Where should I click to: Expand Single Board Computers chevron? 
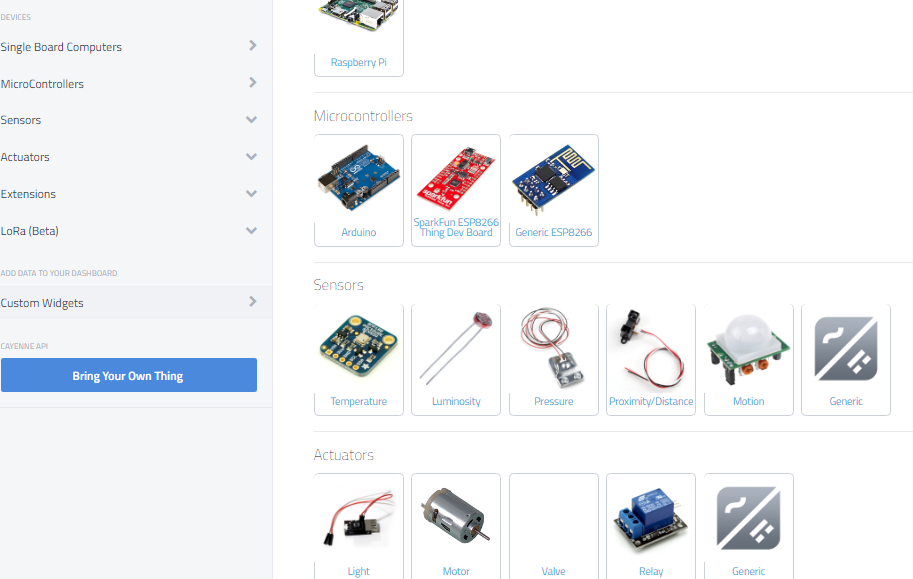pos(253,45)
